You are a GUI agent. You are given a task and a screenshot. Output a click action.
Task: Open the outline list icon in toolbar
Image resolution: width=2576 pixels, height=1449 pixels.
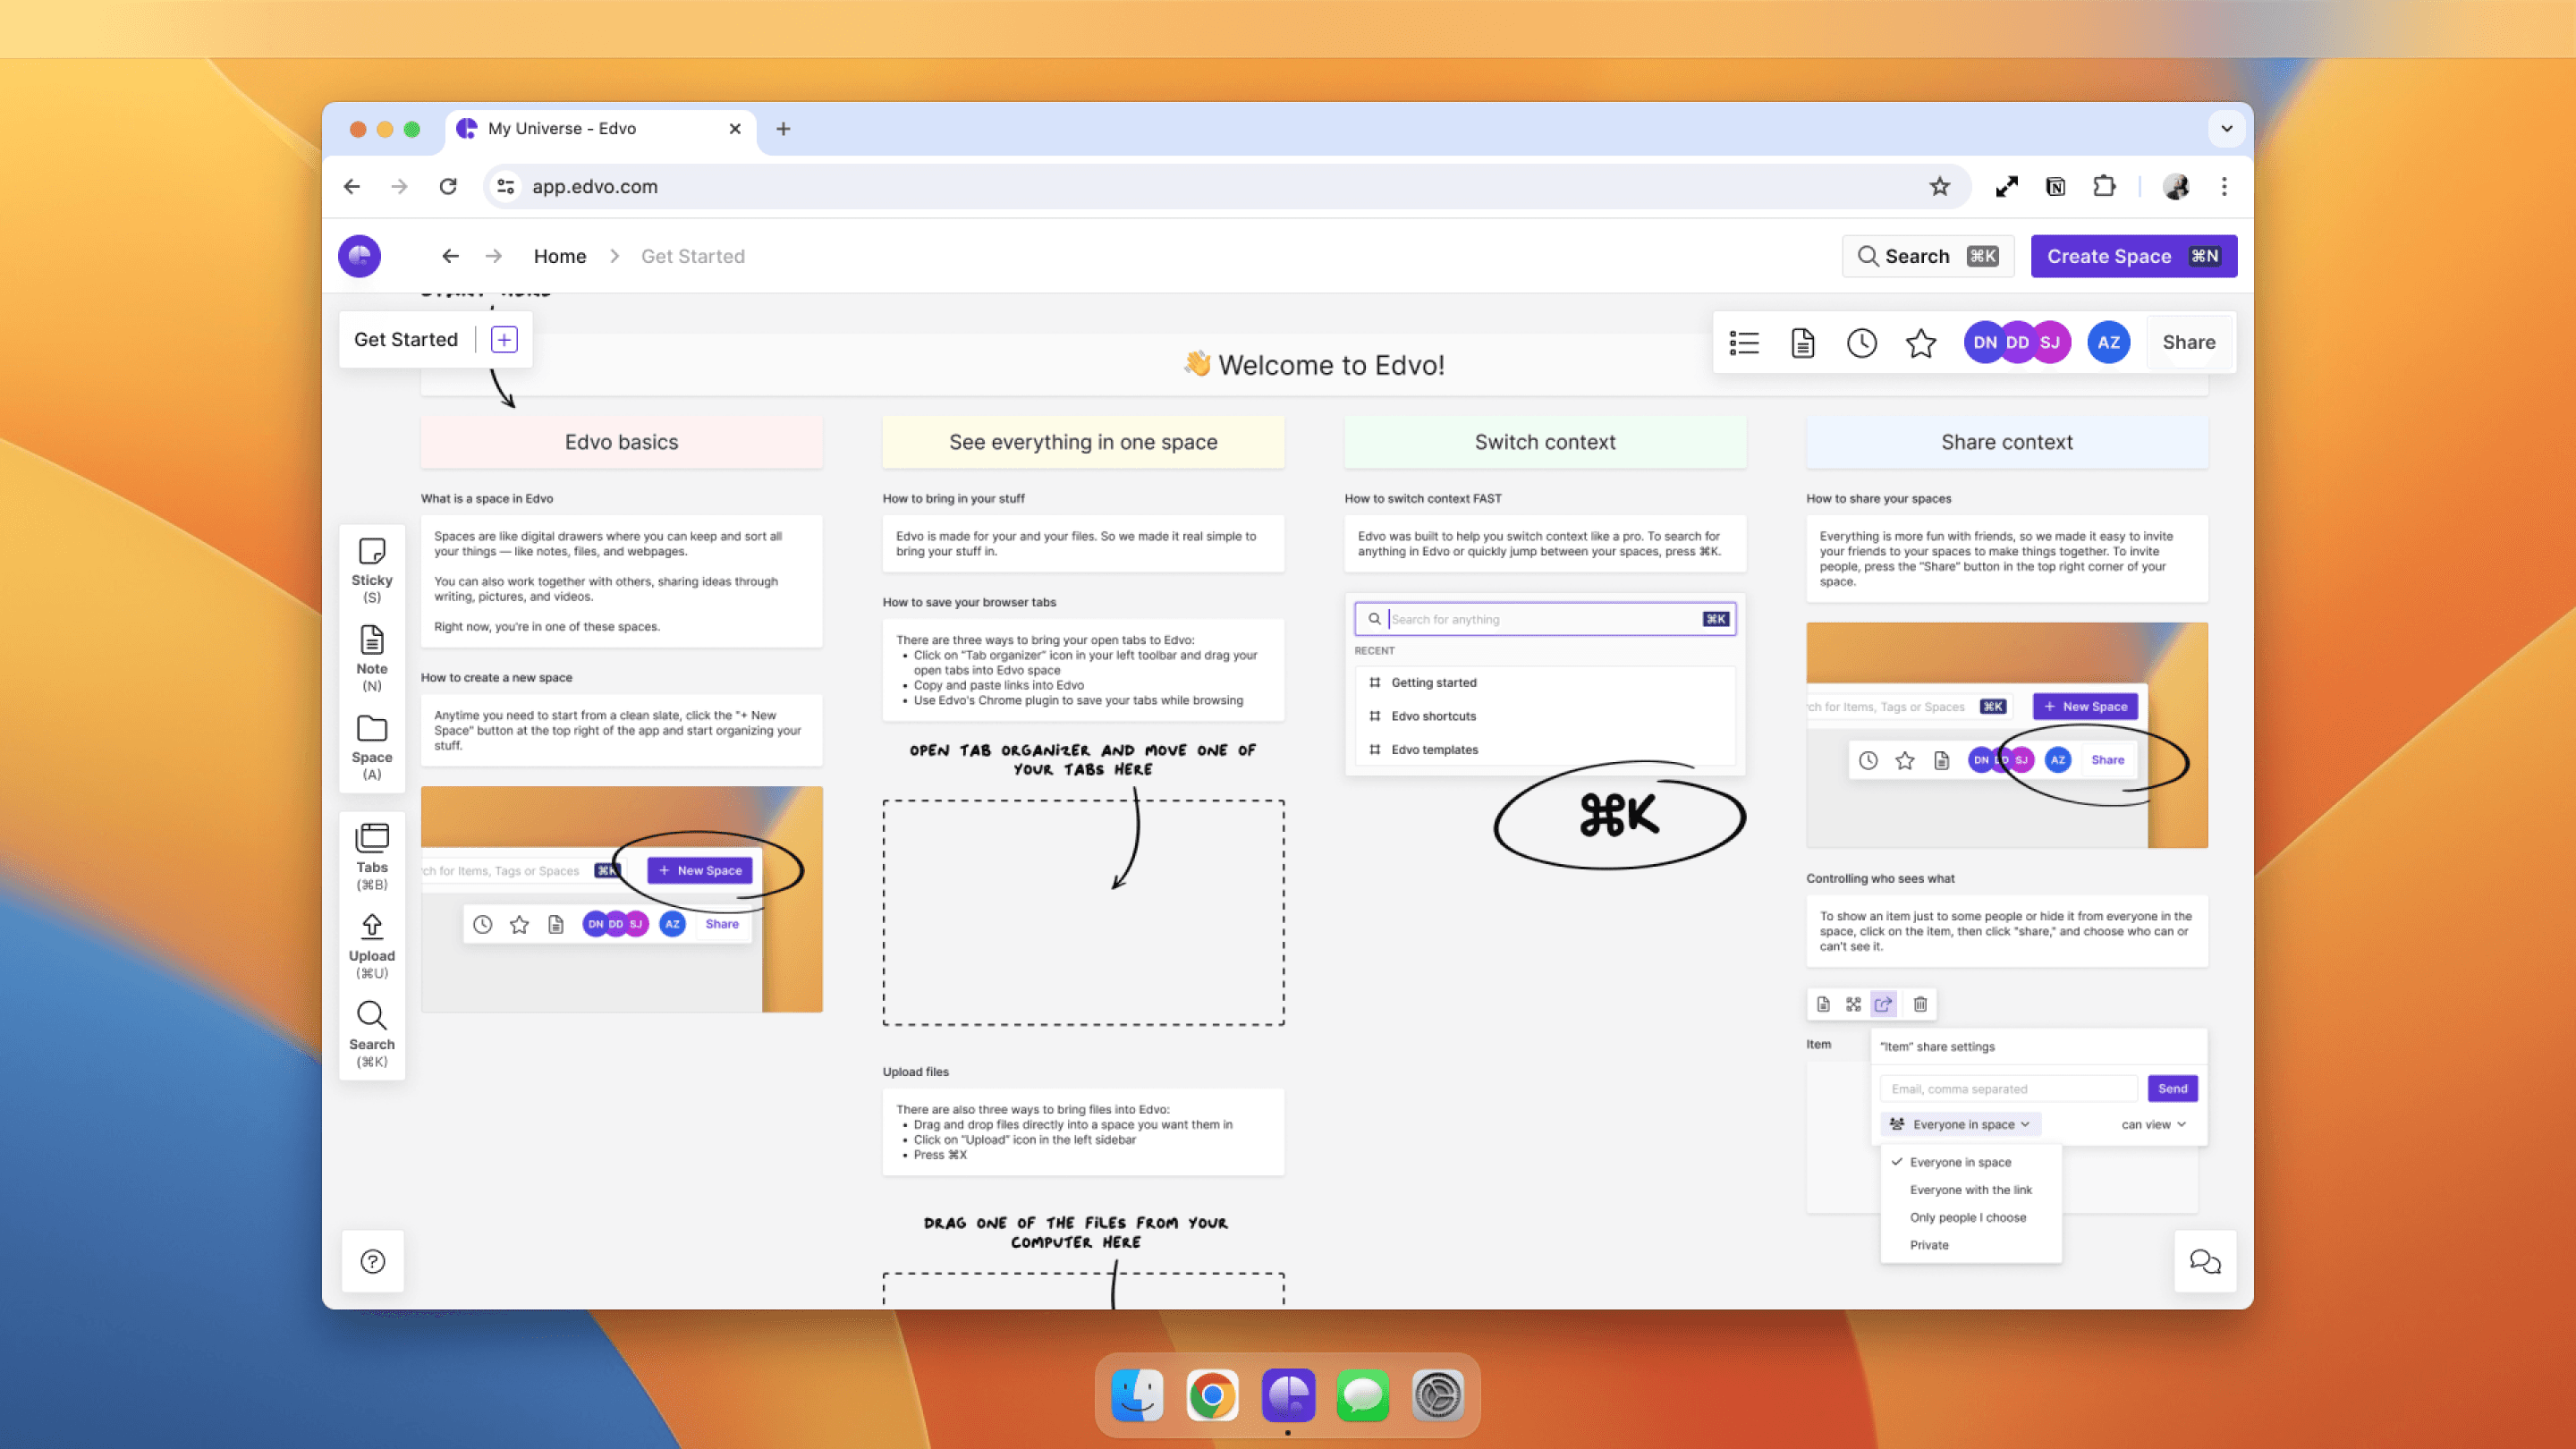point(1744,343)
